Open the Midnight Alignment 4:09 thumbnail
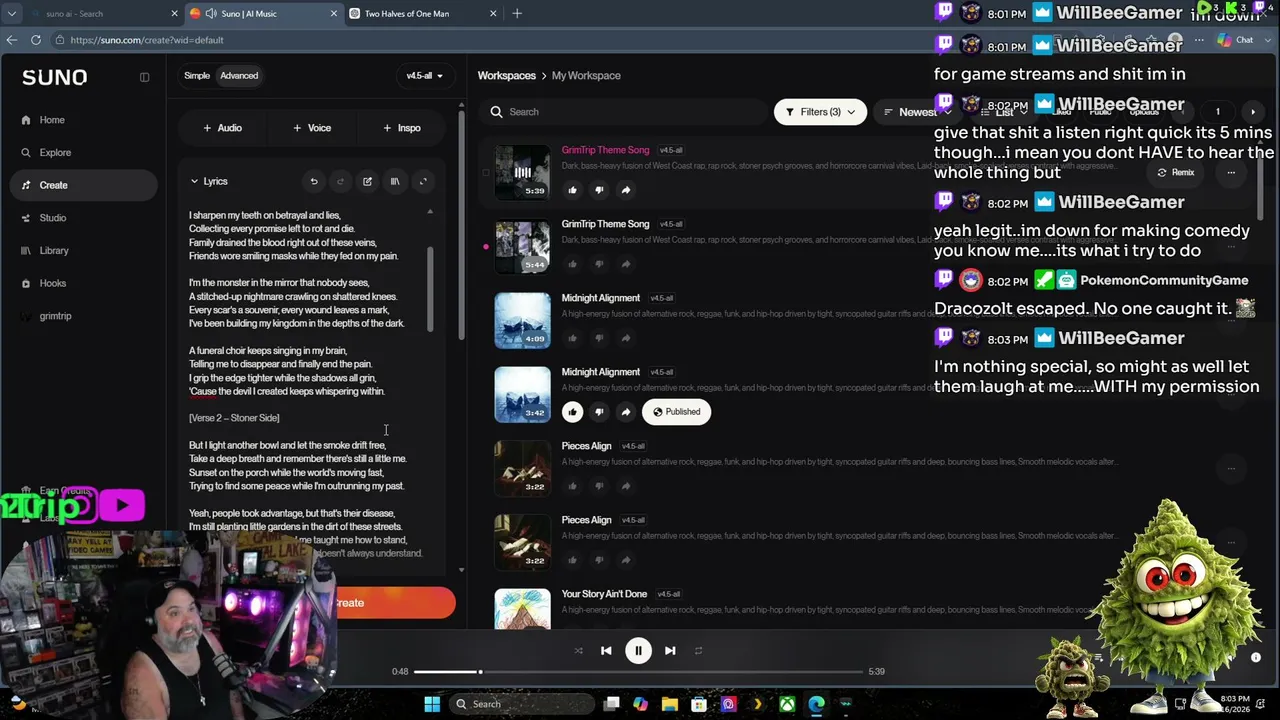 click(522, 320)
